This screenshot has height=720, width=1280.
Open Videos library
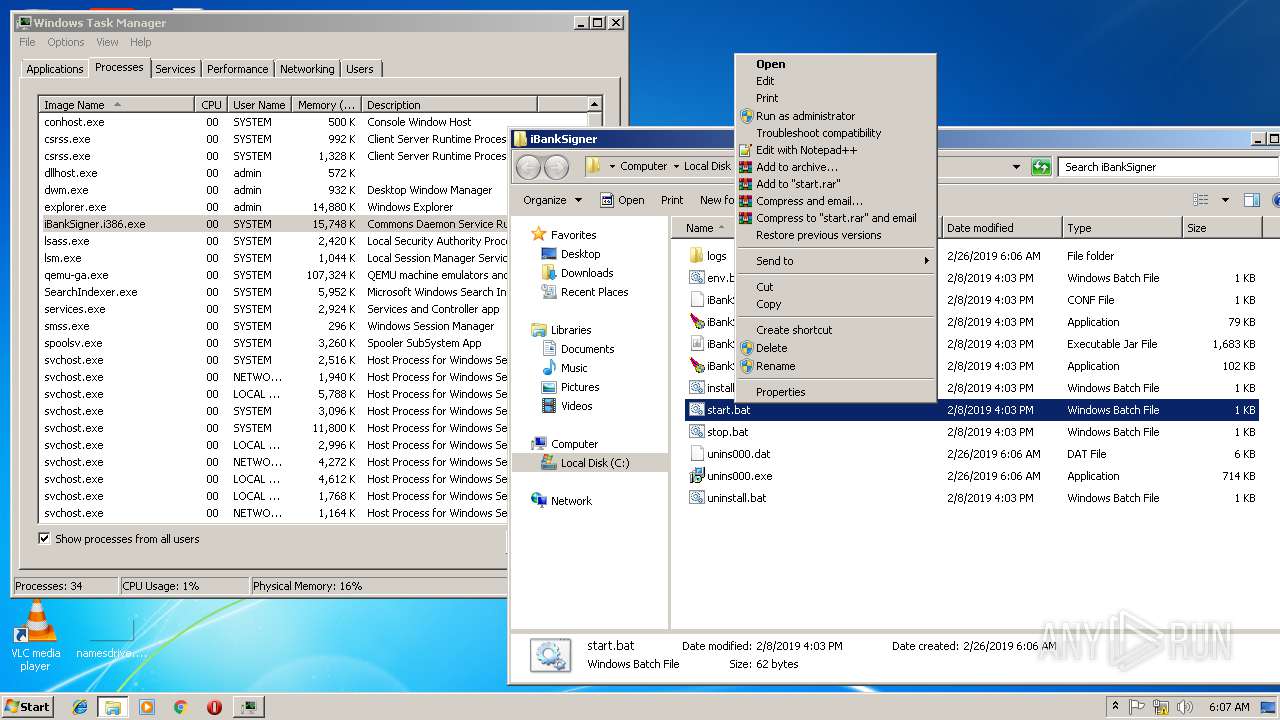[576, 406]
